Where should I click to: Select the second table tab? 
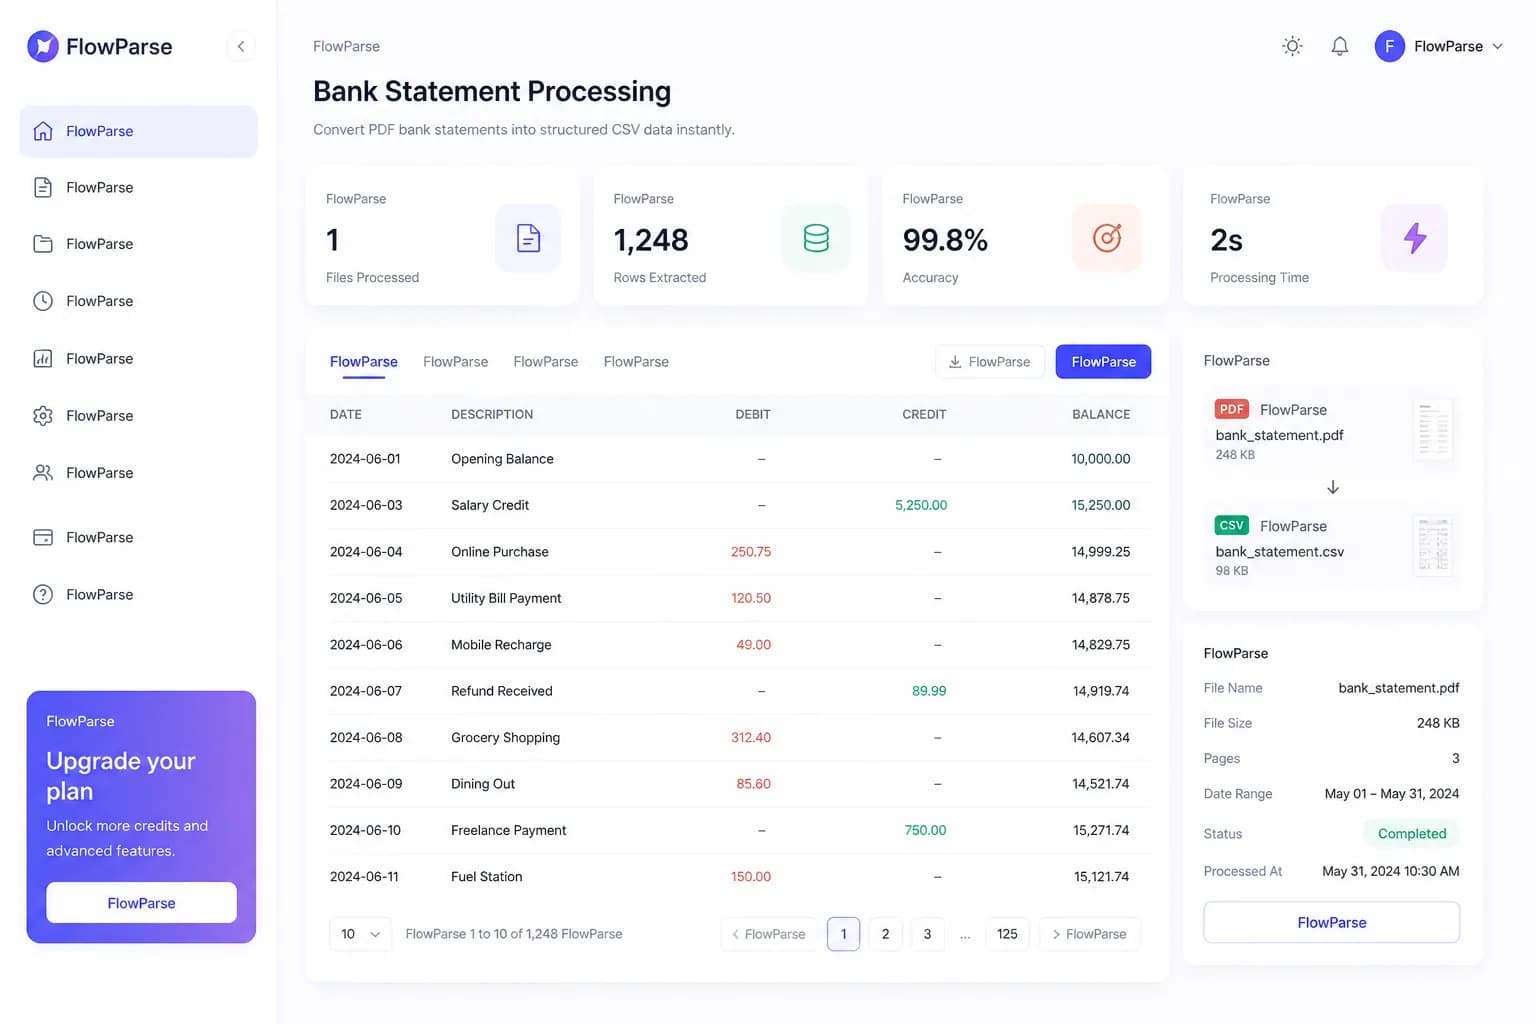[455, 362]
